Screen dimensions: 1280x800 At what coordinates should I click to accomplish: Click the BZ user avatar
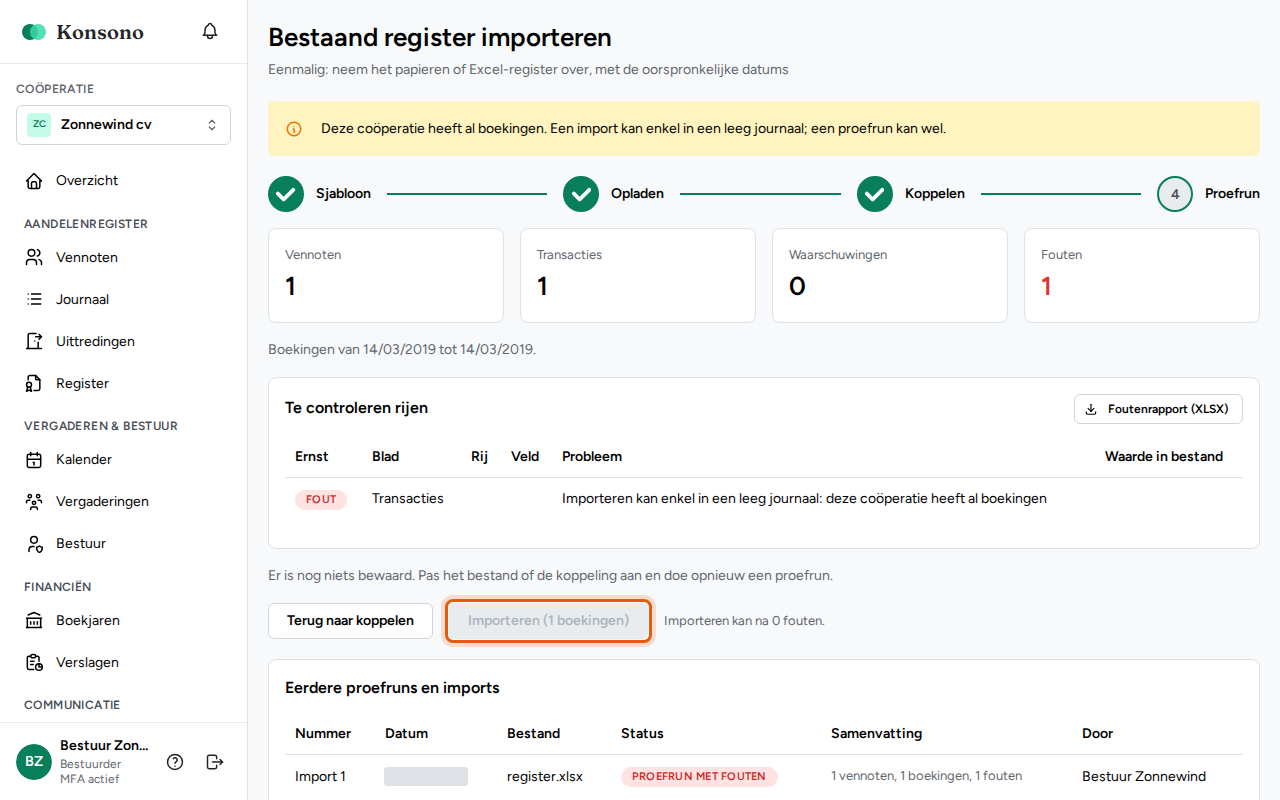pos(34,762)
